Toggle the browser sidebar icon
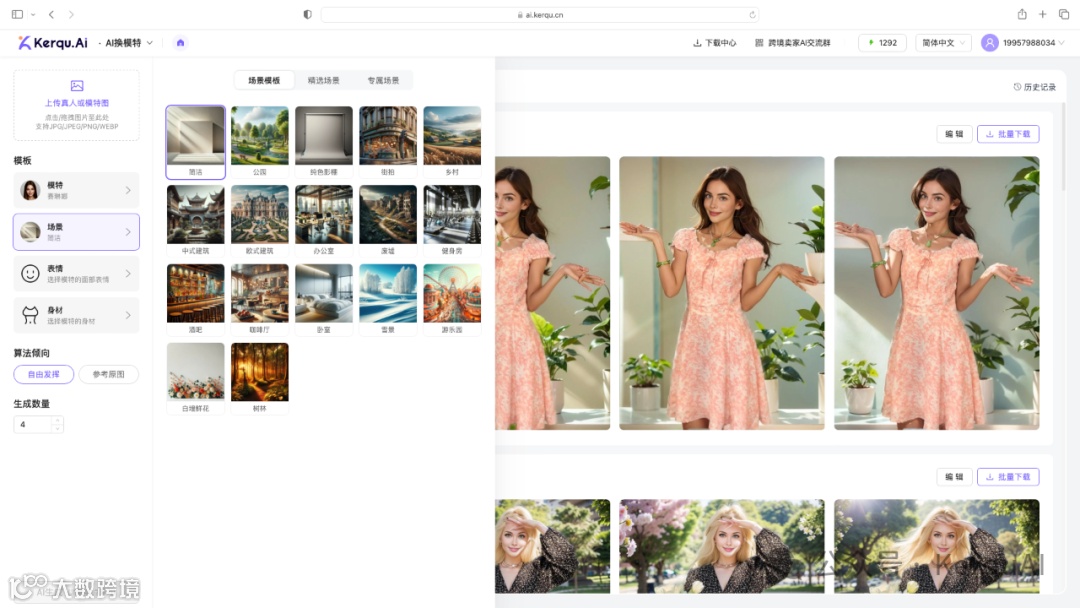This screenshot has width=1080, height=608. (18, 14)
